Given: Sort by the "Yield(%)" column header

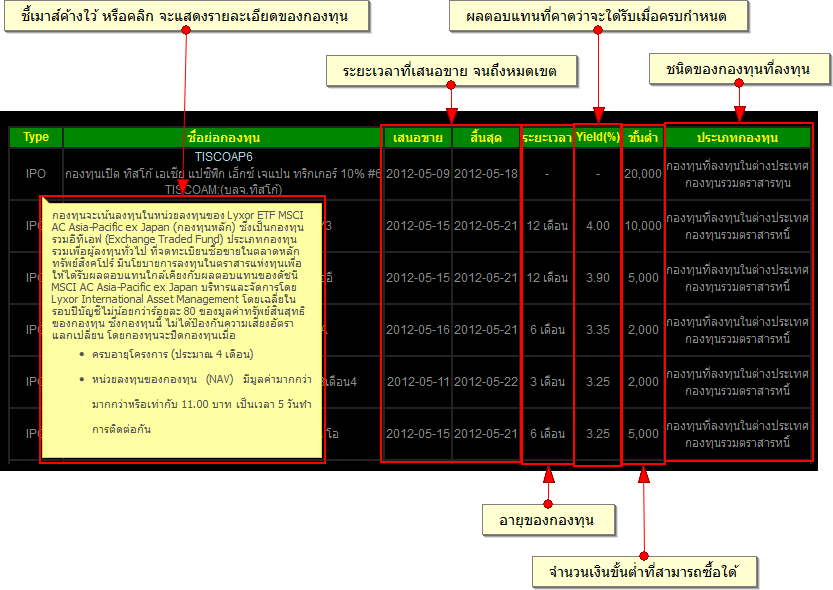Looking at the screenshot, I should coord(598,137).
